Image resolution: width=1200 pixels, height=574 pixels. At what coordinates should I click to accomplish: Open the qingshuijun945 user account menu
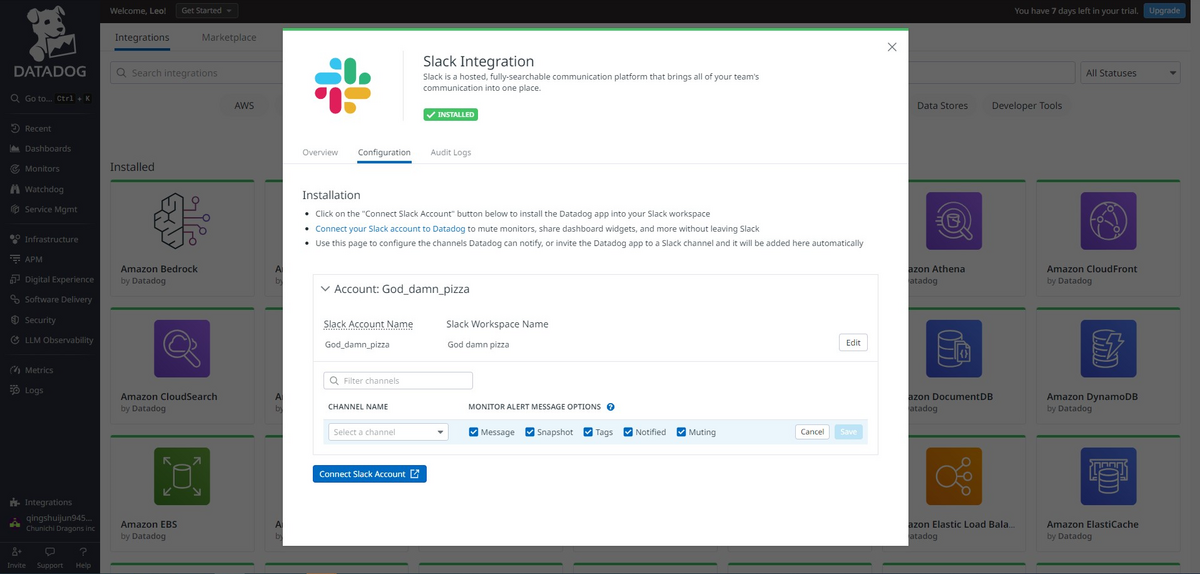52,523
